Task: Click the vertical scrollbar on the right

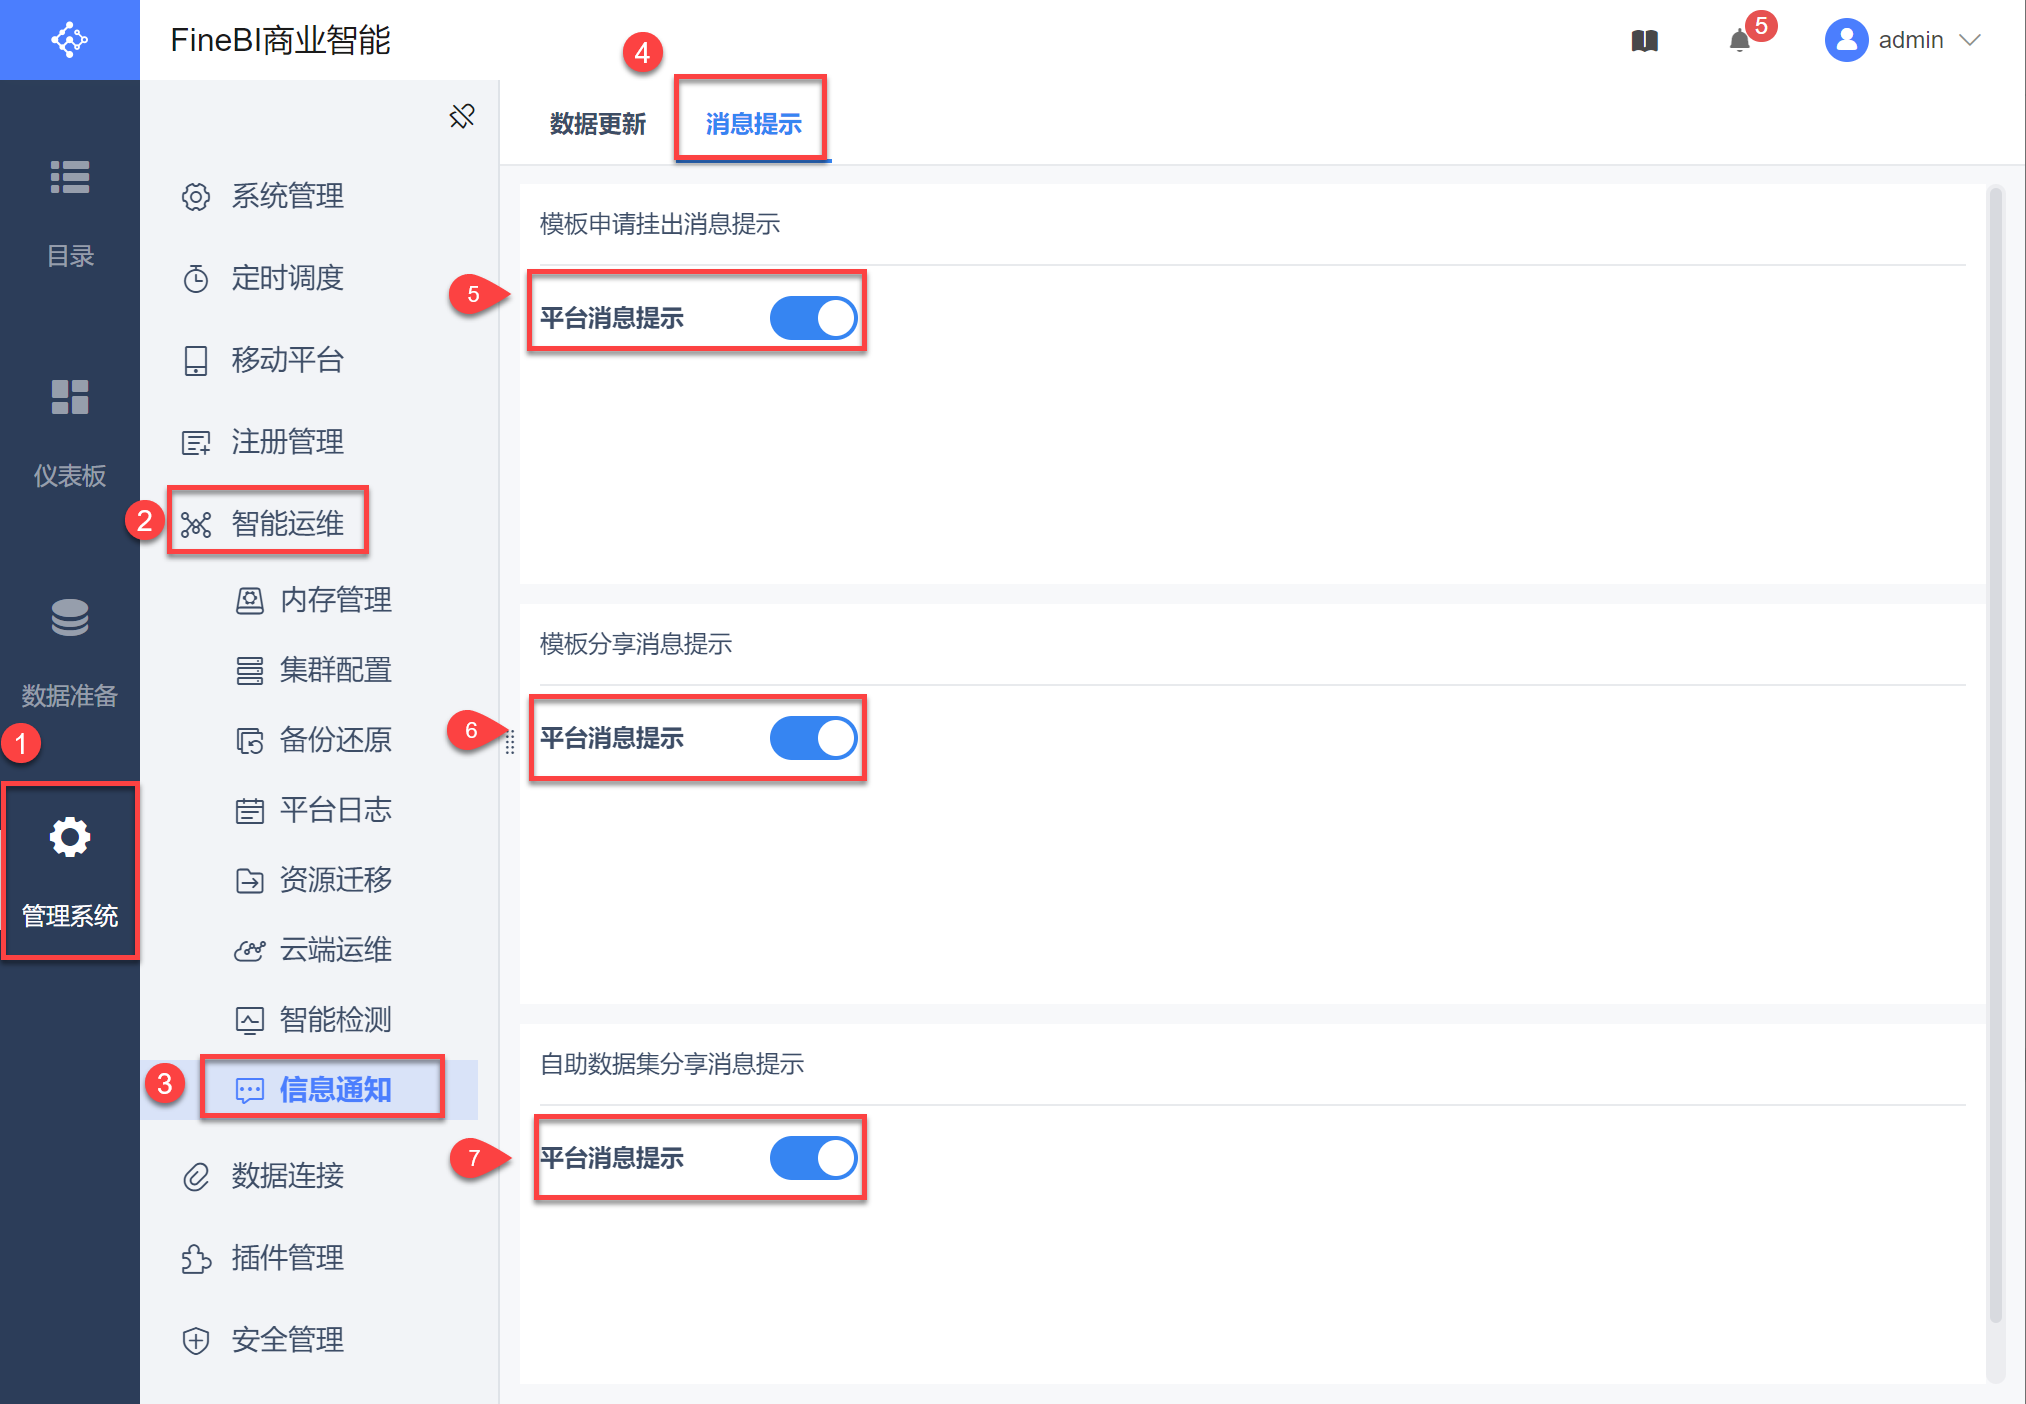Action: (1995, 750)
